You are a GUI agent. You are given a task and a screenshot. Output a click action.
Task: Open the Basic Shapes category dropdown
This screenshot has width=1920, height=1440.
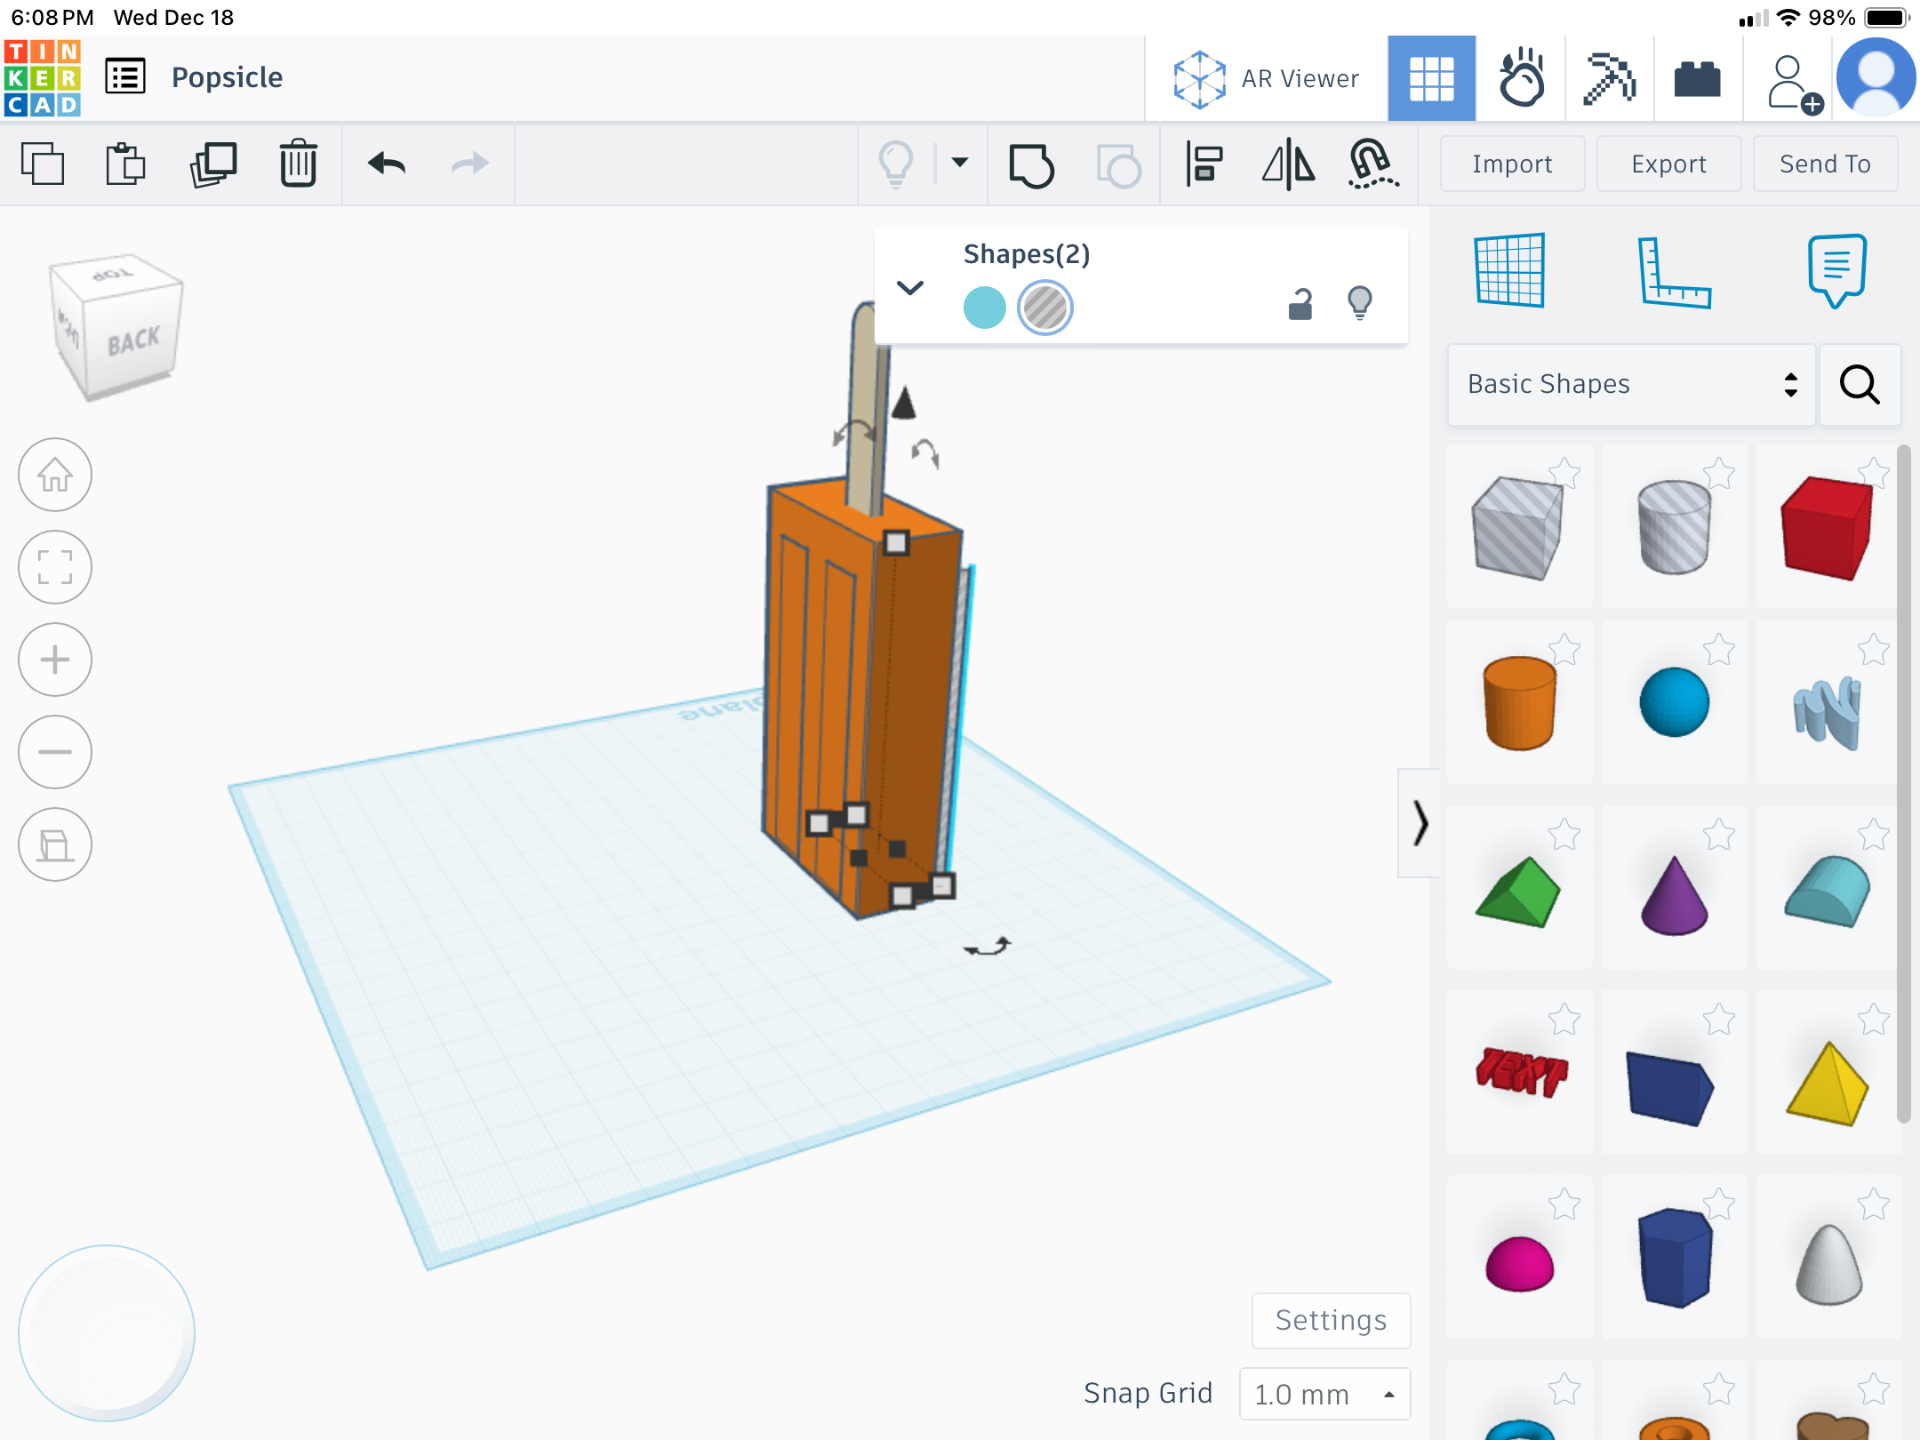1631,385
